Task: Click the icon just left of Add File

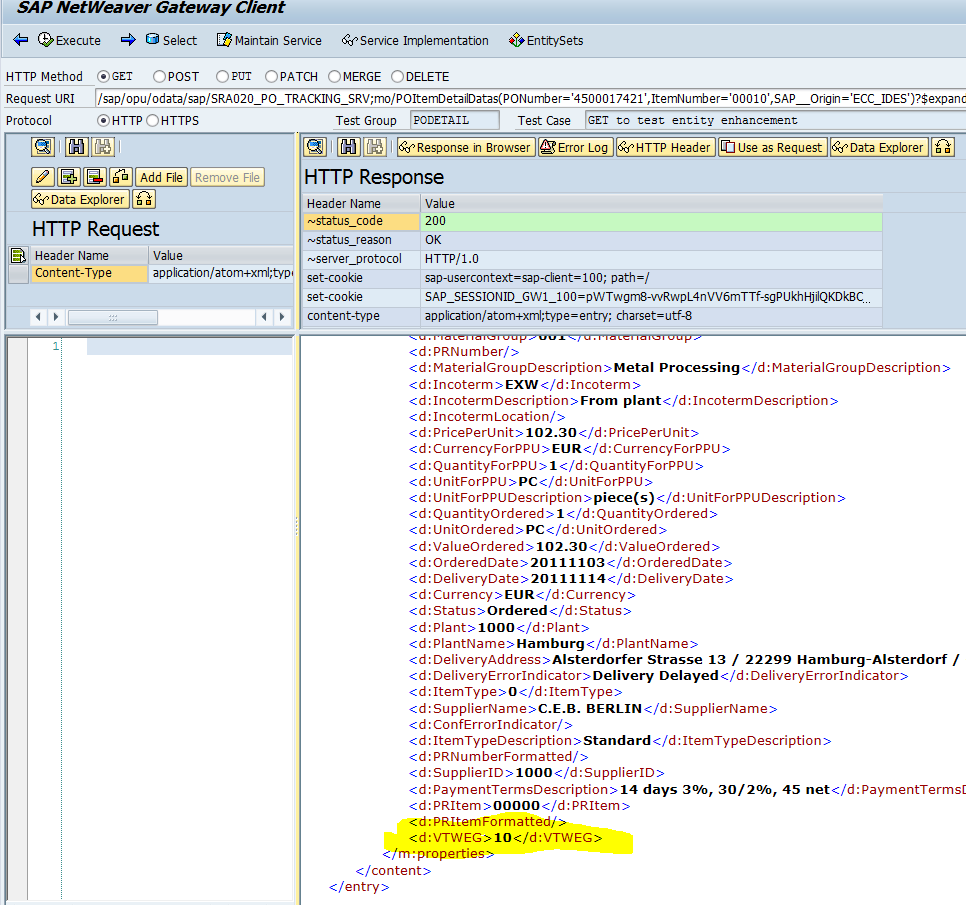Action: pyautogui.click(x=121, y=177)
